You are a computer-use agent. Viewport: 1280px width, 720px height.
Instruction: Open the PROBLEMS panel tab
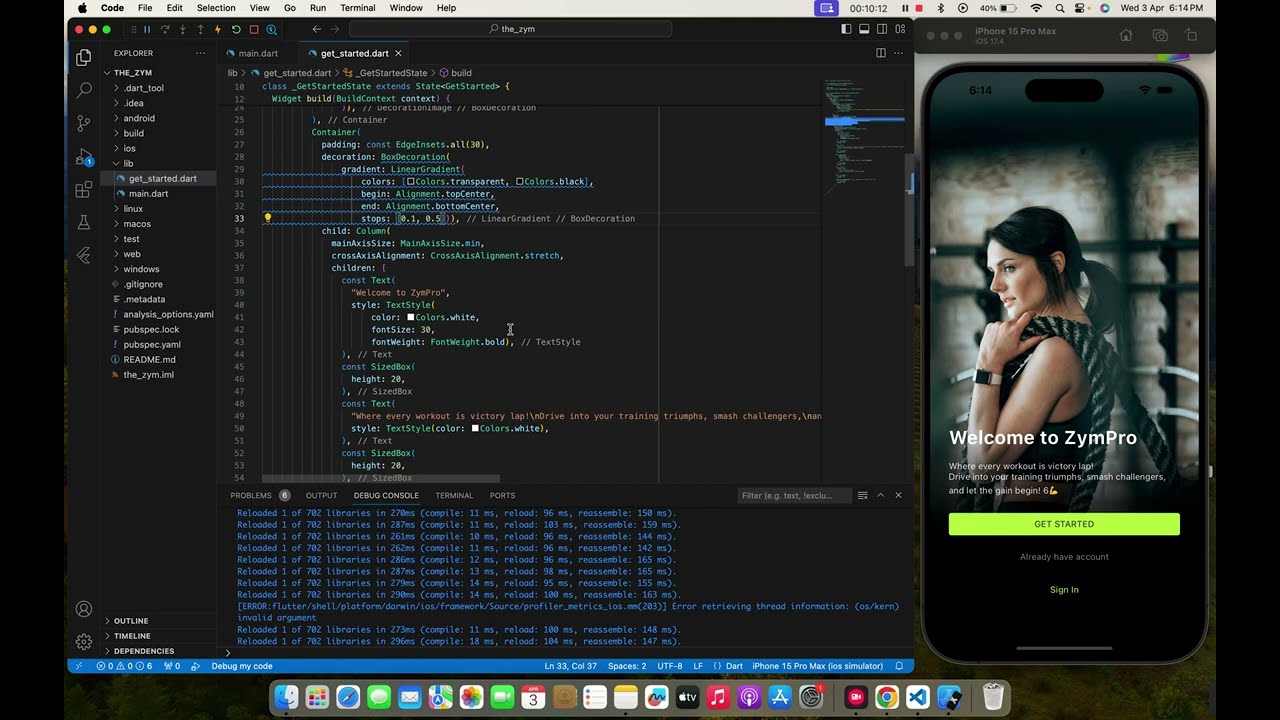251,495
